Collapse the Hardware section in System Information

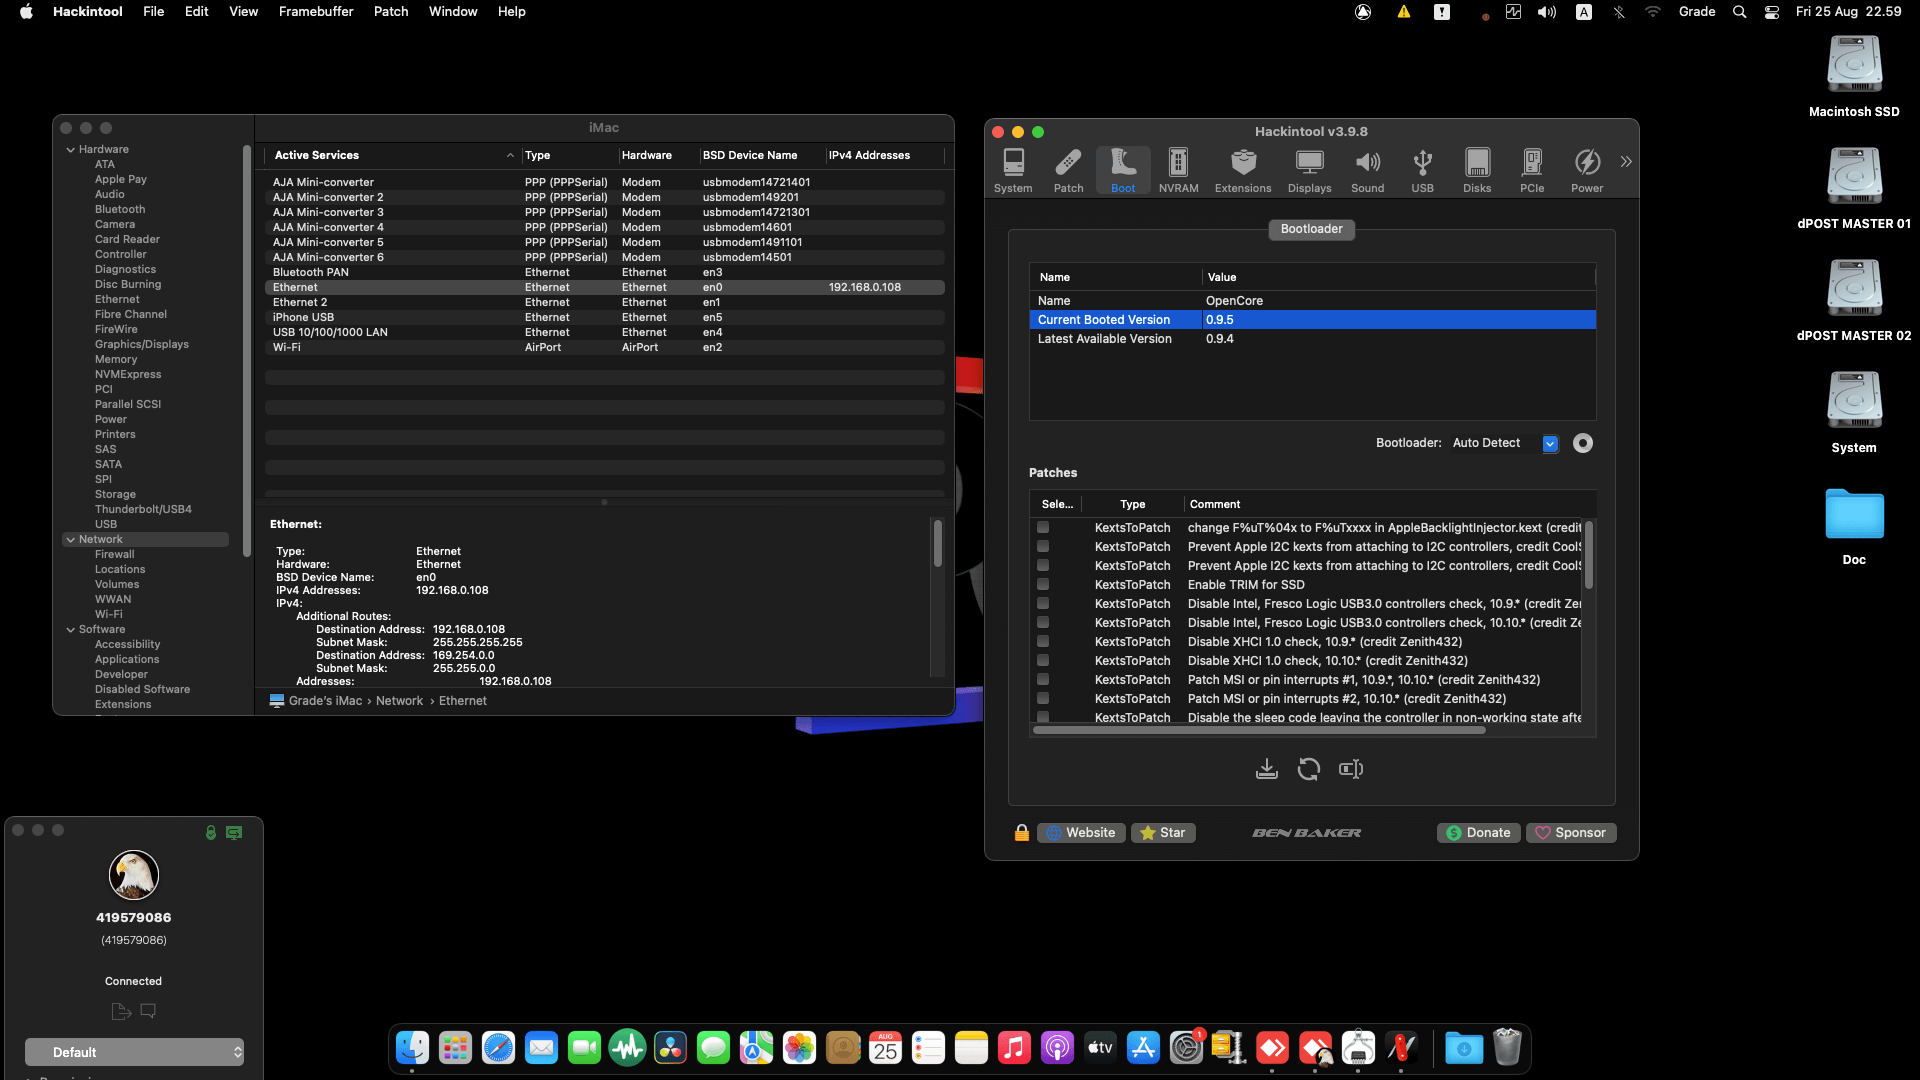[x=71, y=150]
